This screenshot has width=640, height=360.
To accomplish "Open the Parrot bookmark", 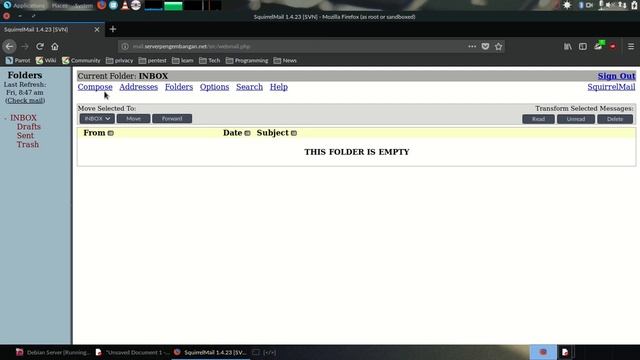I will 18,60.
